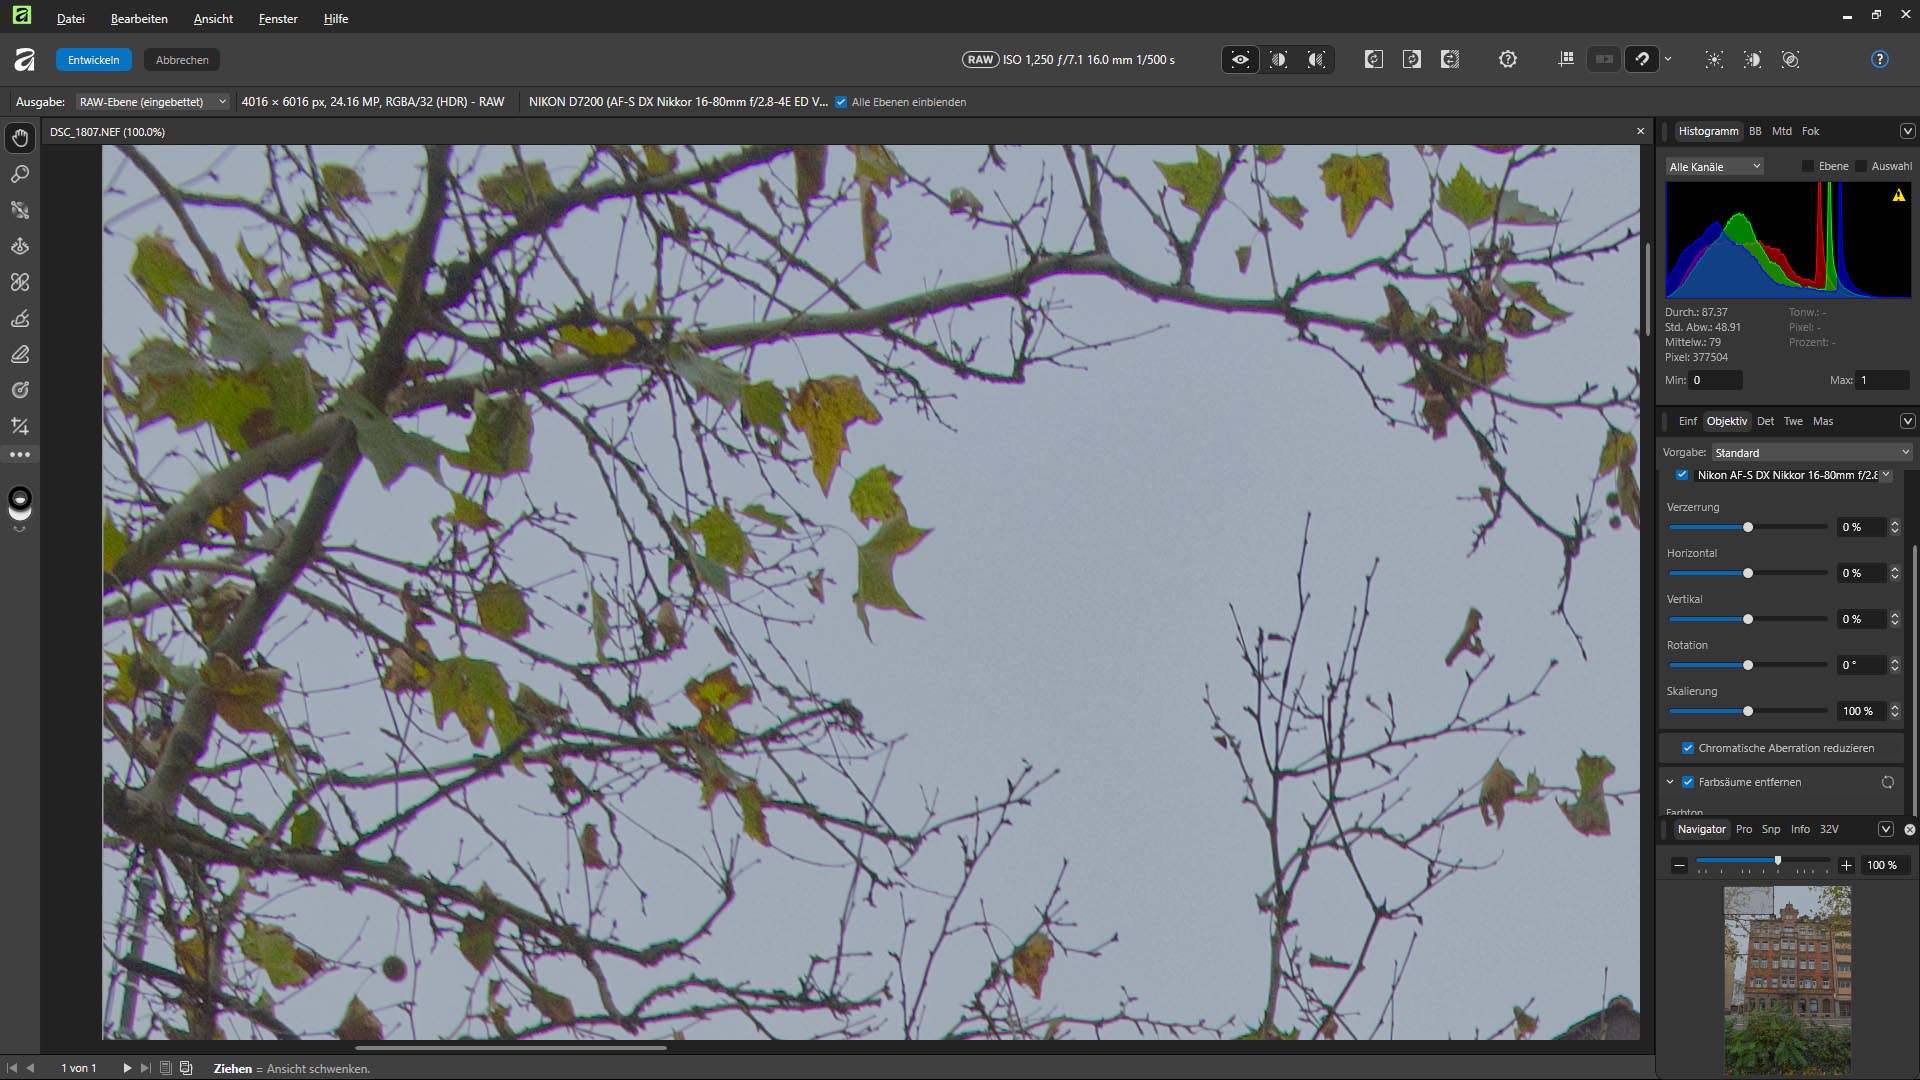Viewport: 1920px width, 1080px height.
Task: Choose the overlay erase tool
Action: coord(20,355)
